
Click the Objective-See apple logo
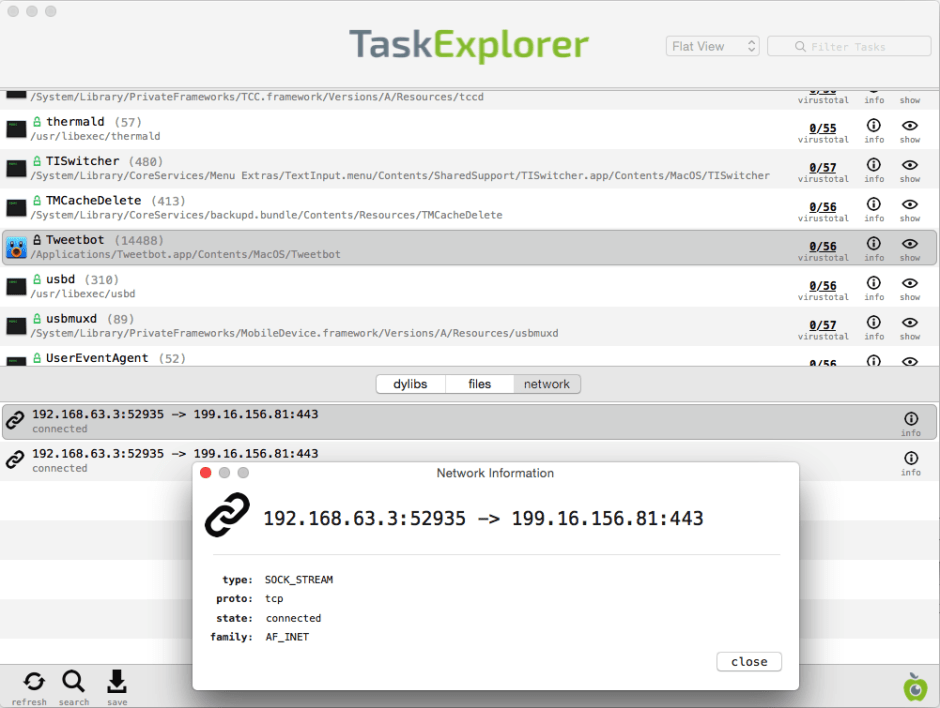[x=915, y=688]
